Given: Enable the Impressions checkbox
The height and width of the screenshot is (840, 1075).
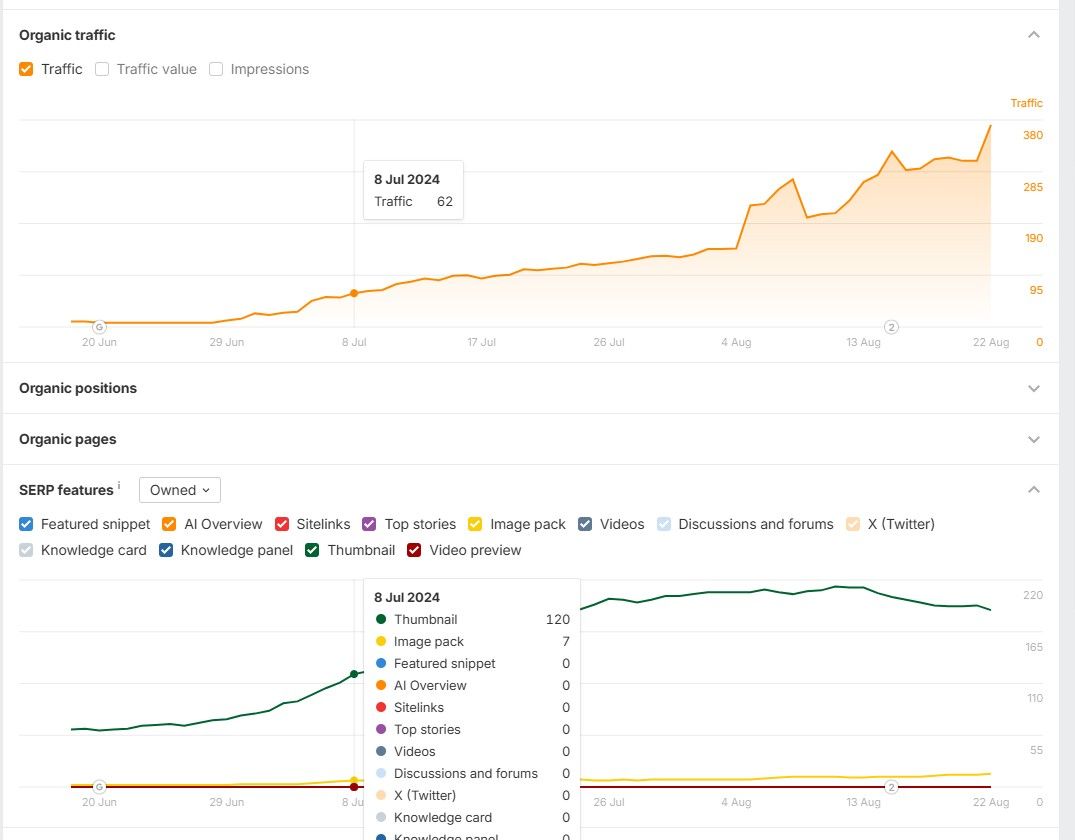Looking at the screenshot, I should pos(216,69).
